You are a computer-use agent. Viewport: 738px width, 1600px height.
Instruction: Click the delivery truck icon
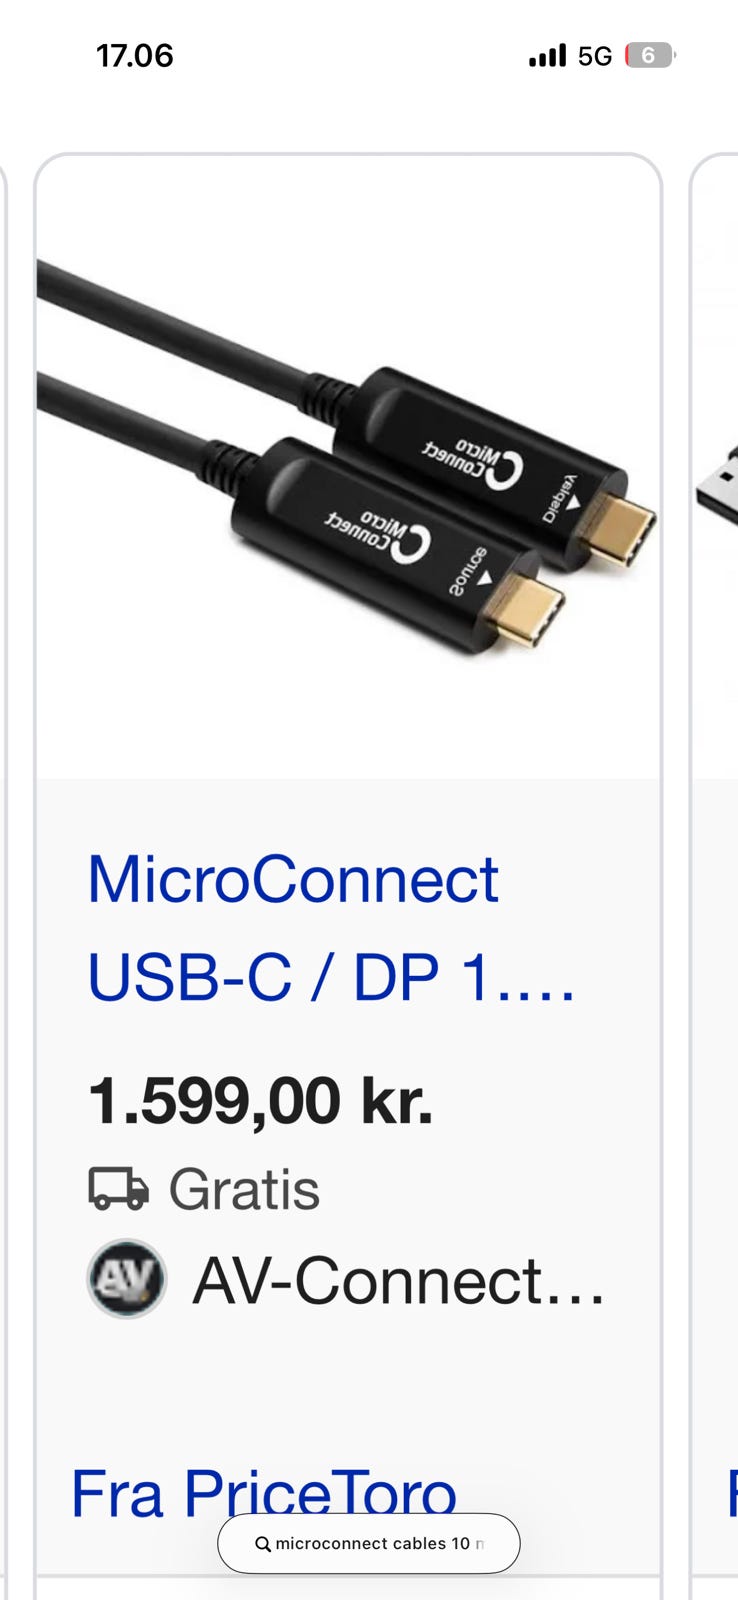coord(119,1189)
